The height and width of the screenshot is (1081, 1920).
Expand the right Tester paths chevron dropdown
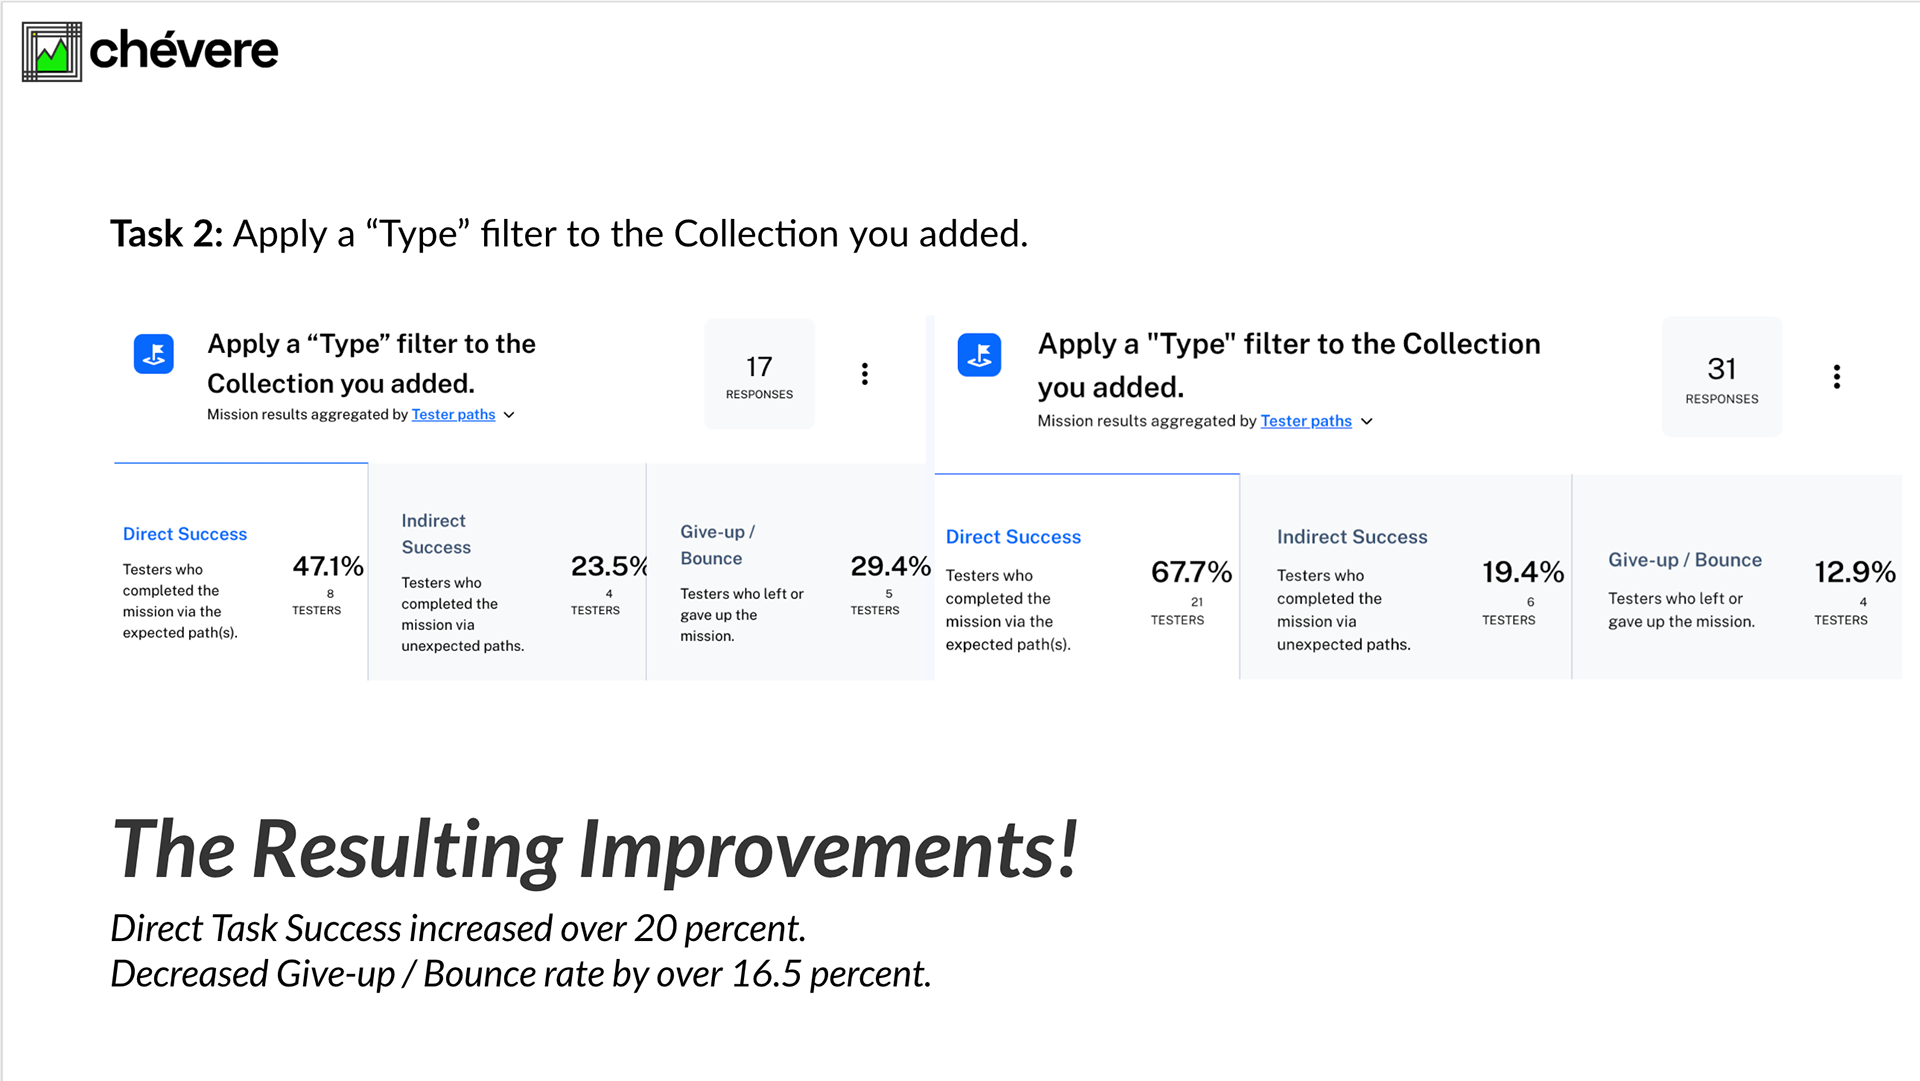coord(1367,422)
